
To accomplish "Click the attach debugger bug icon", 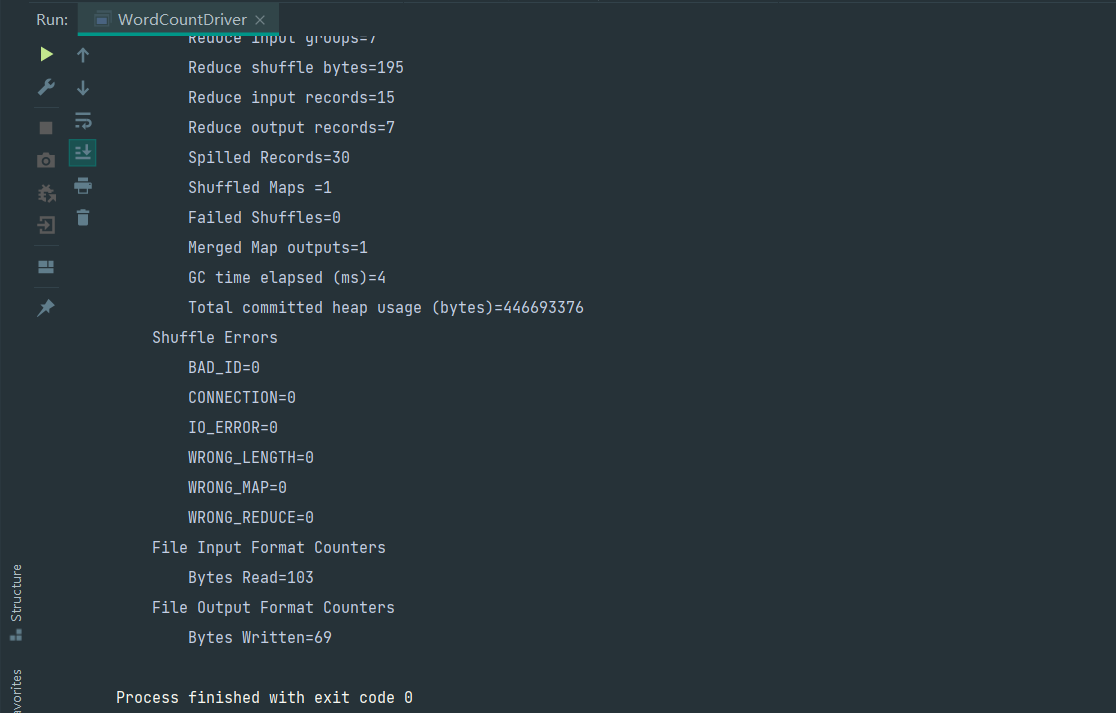I will coord(46,193).
